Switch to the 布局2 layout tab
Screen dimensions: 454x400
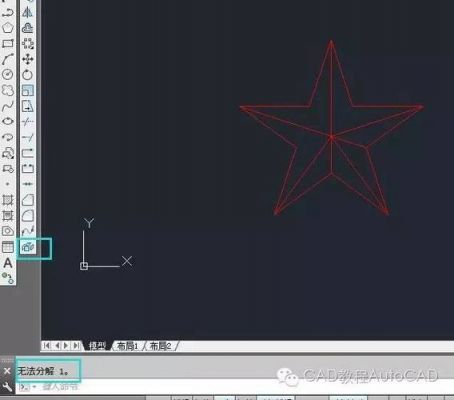coord(160,346)
